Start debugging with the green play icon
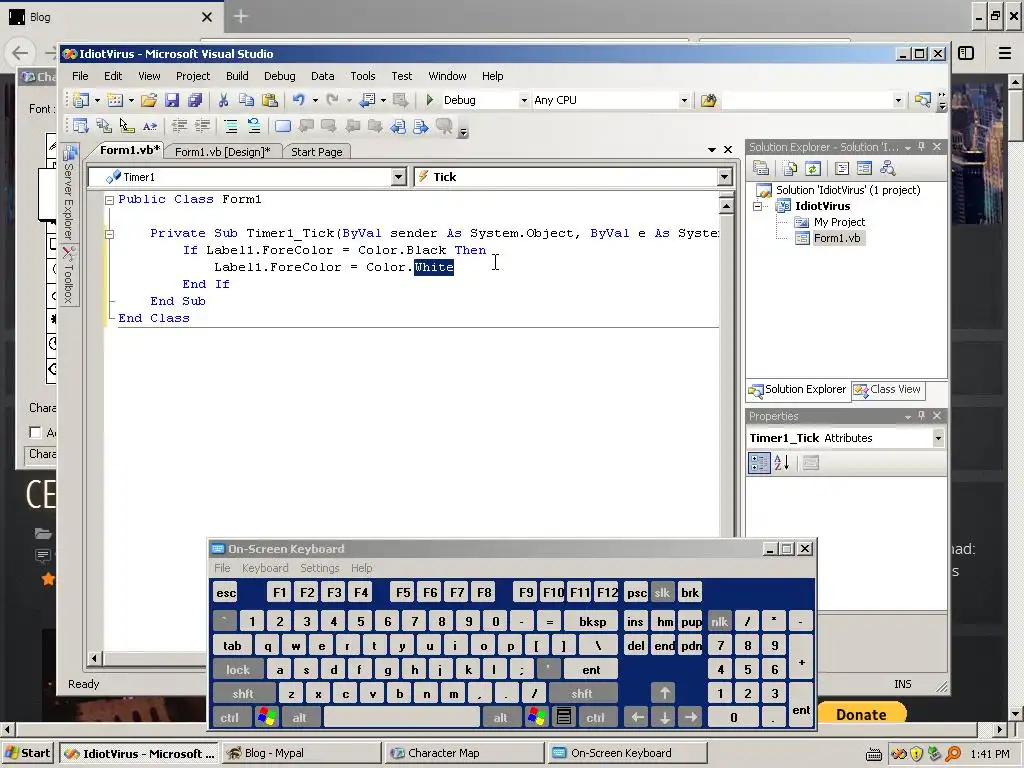The height and width of the screenshot is (768, 1024). 429,100
